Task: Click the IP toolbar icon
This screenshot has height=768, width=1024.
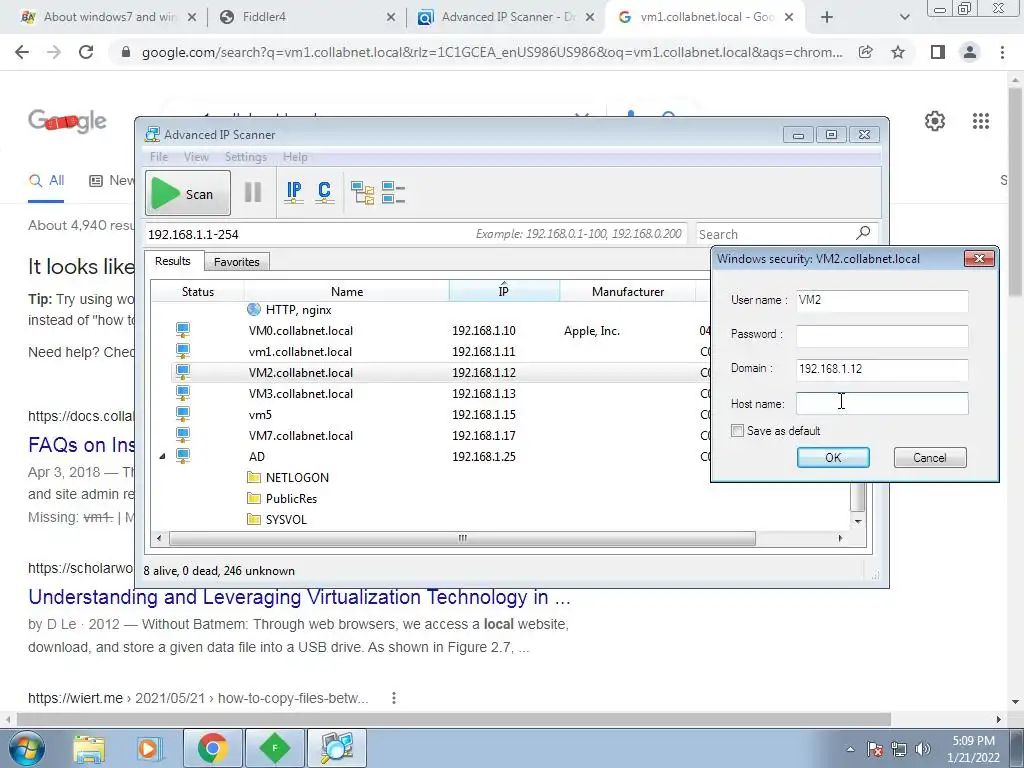Action: (x=294, y=193)
